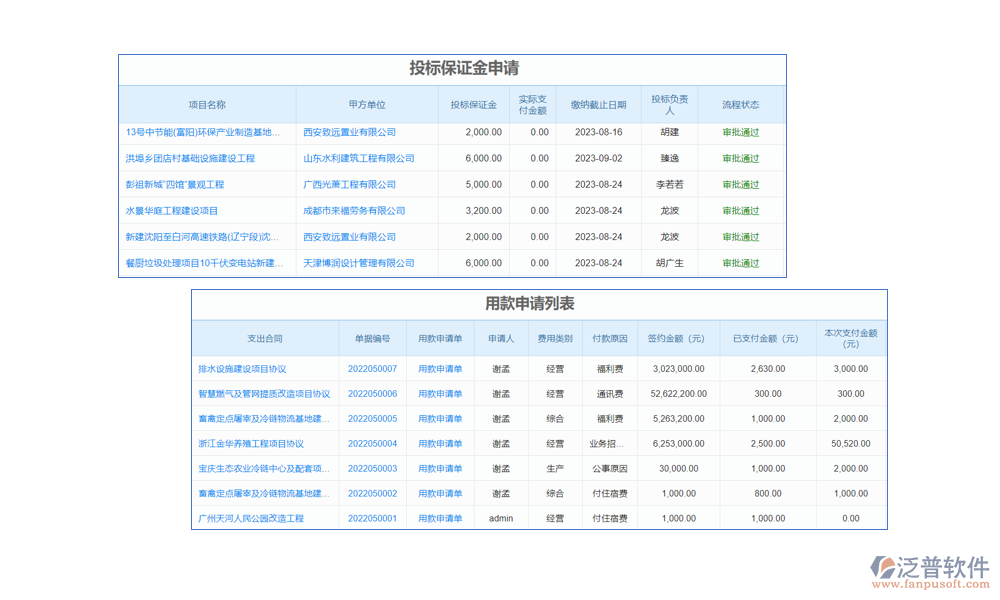This screenshot has height=600, width=1000.
Task: Open 餐厨垃圾处理项目10千伏变电站 project
Action: (206, 262)
